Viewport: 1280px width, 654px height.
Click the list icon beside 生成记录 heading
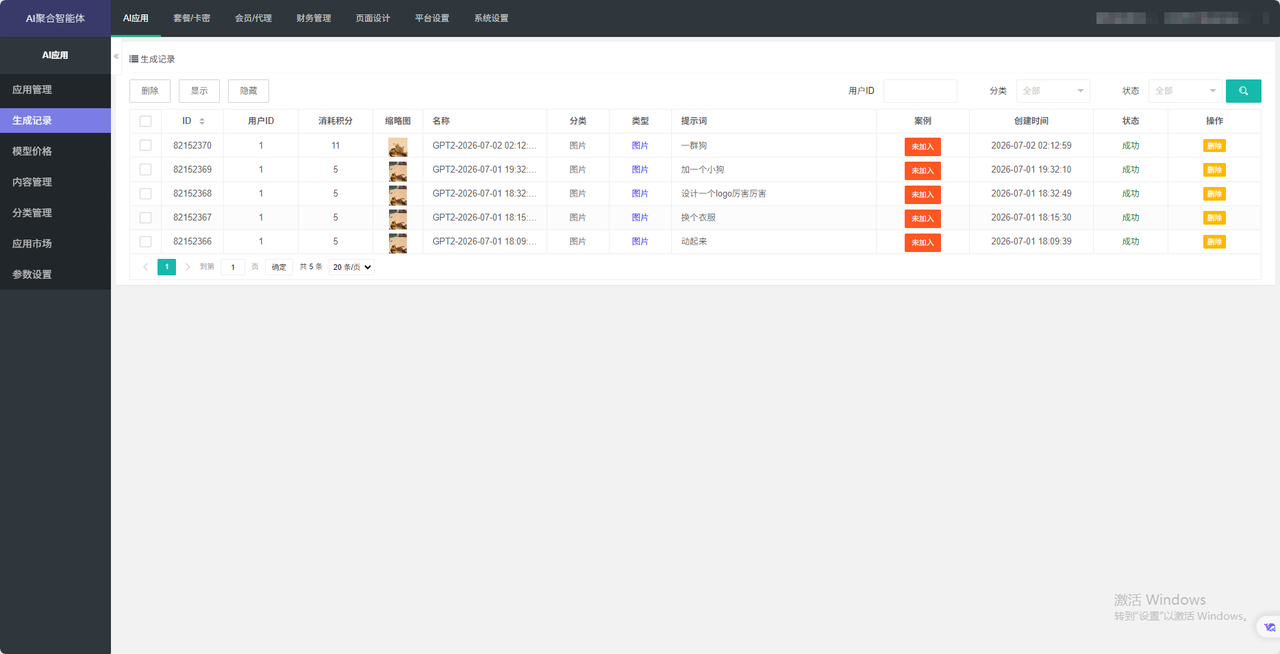click(134, 59)
